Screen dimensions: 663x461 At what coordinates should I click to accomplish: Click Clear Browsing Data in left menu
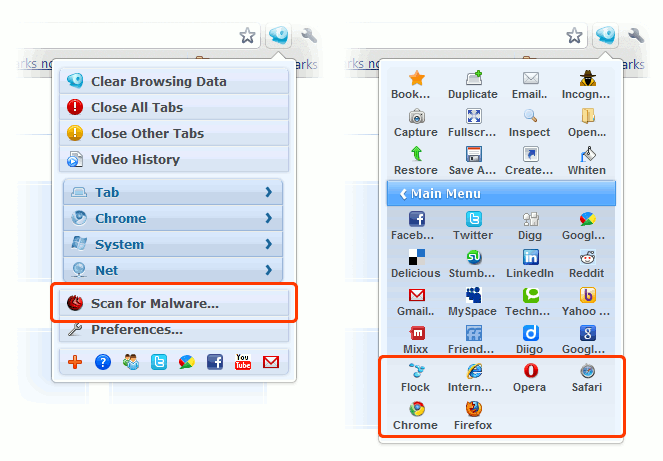pos(174,81)
